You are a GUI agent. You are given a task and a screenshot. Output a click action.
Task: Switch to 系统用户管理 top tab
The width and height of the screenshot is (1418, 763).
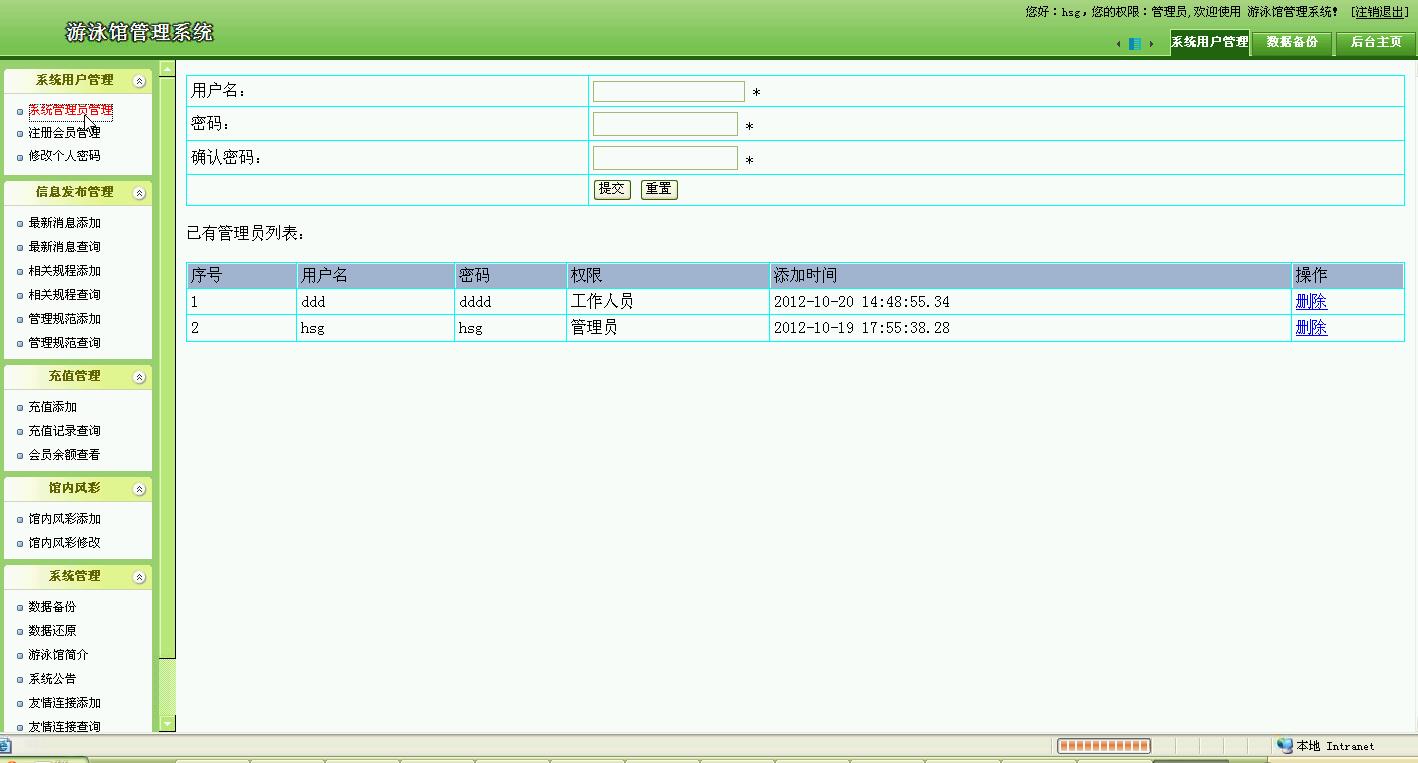(1210, 43)
